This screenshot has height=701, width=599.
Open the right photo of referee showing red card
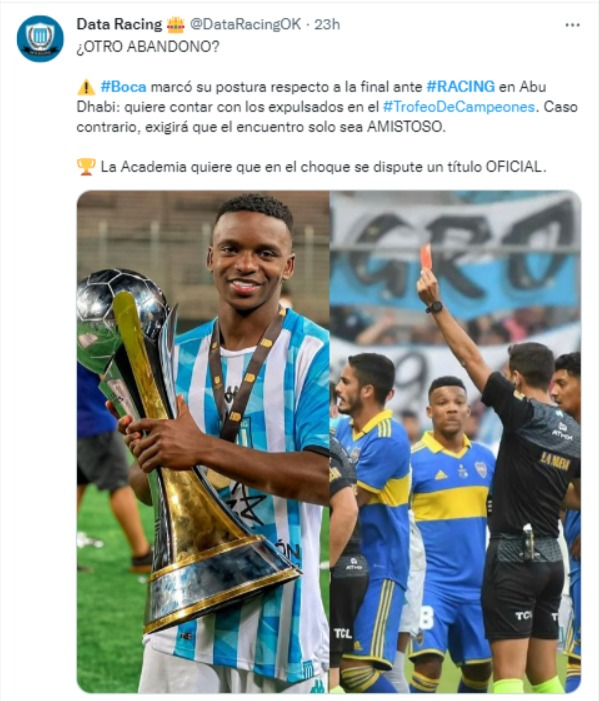click(456, 442)
